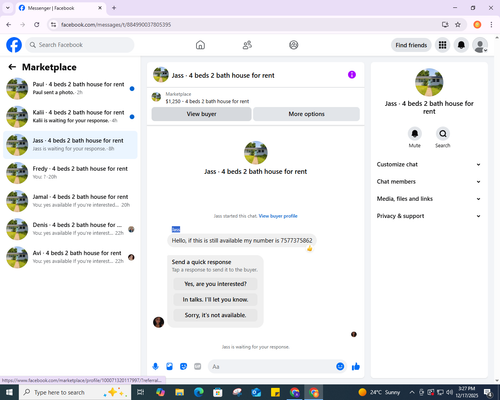Open Jamal's house for rent conversation
500x400 pixels.
pyautogui.click(x=70, y=201)
